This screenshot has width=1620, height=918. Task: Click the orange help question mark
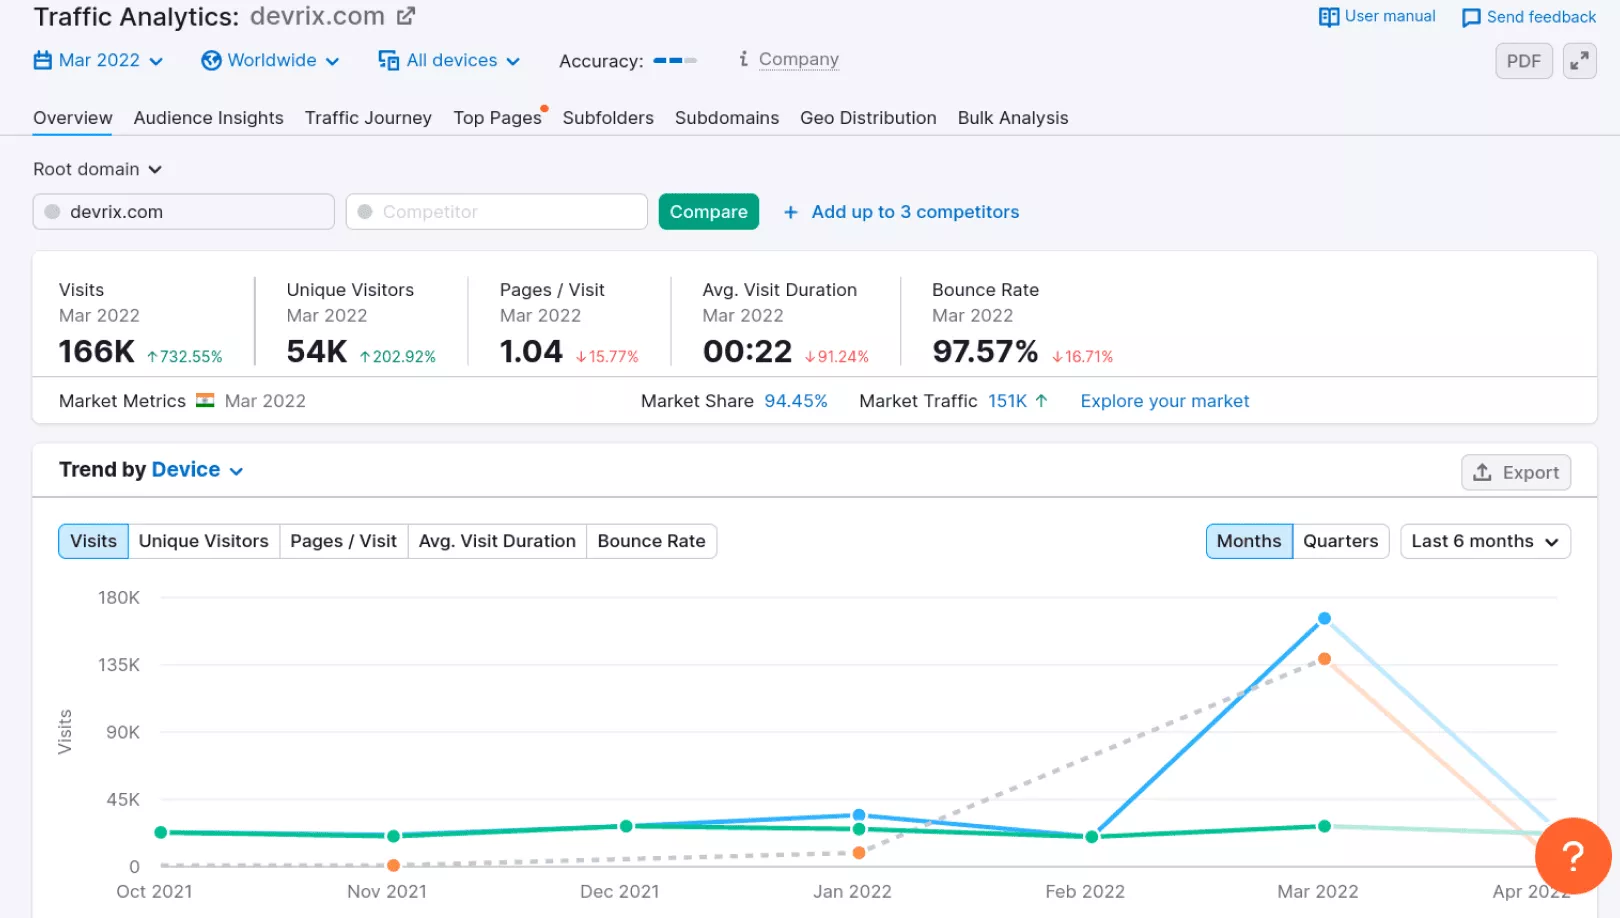[x=1572, y=855]
